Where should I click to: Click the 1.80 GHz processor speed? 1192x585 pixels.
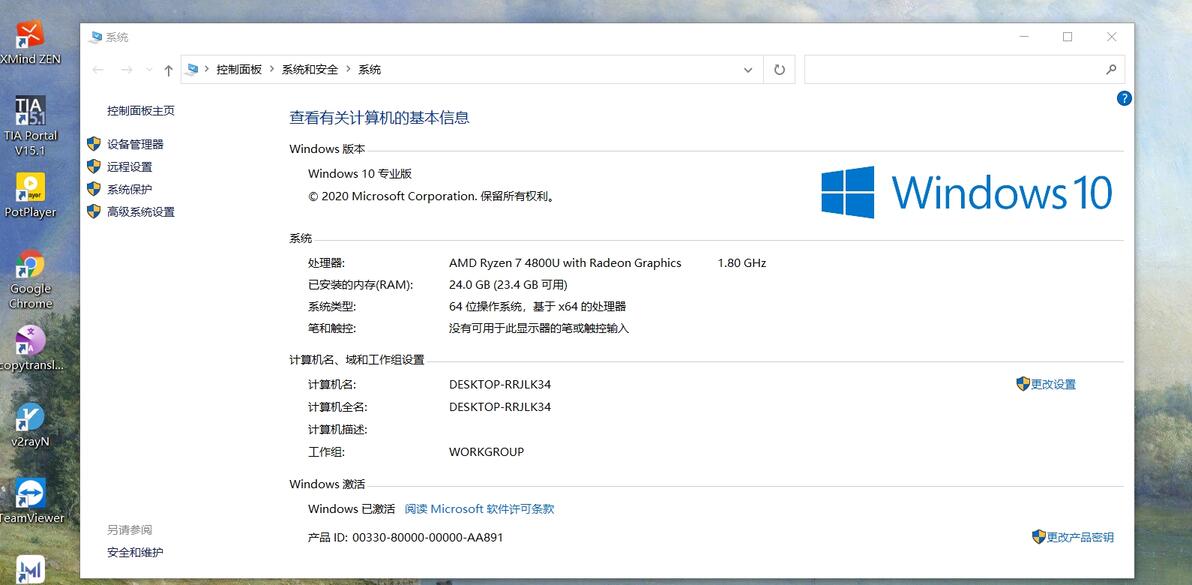742,263
